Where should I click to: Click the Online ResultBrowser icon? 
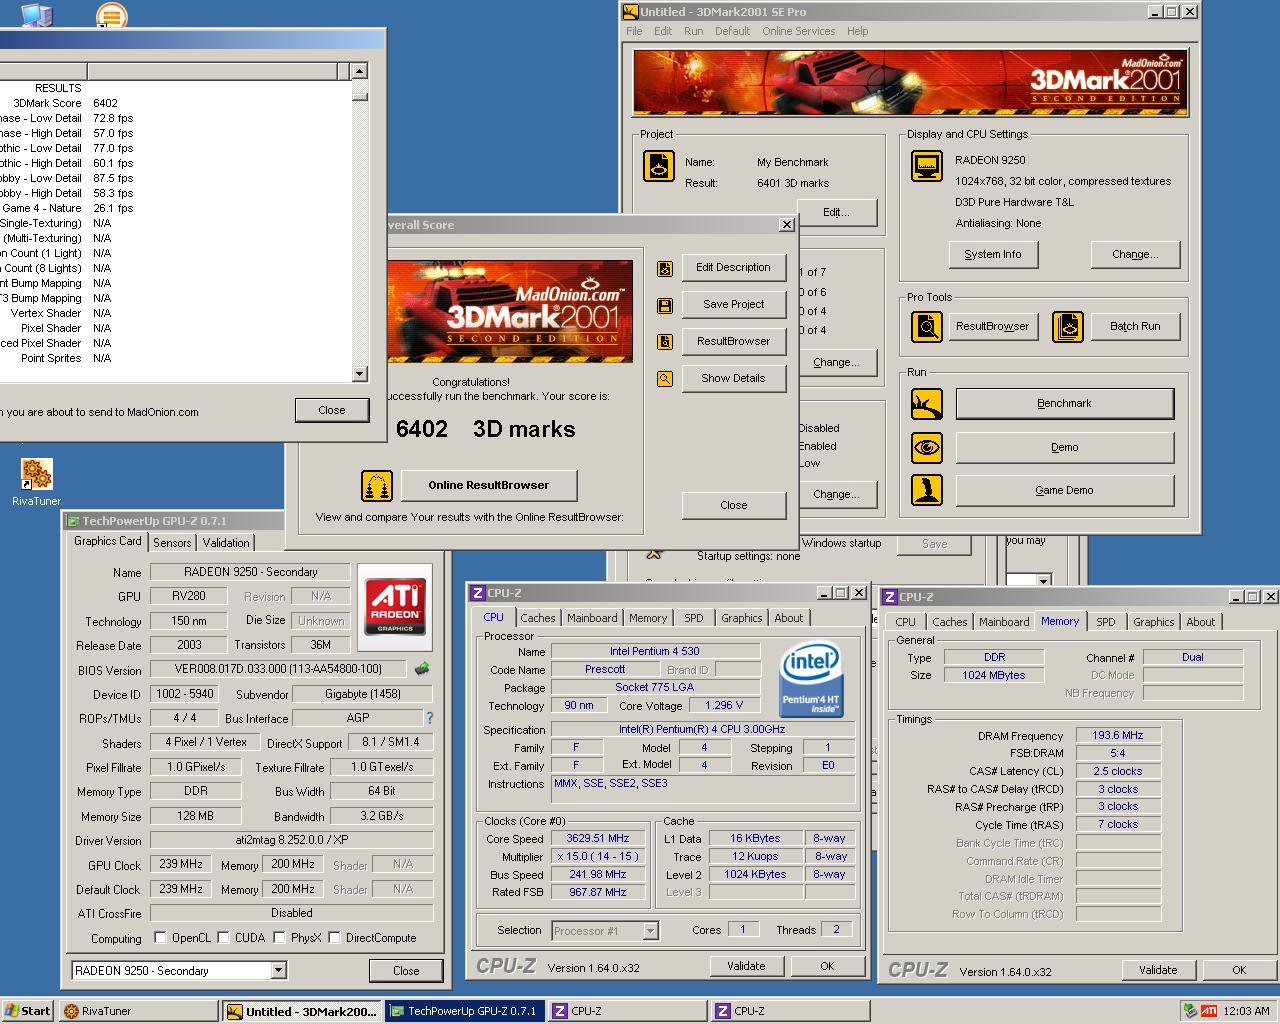[x=377, y=486]
